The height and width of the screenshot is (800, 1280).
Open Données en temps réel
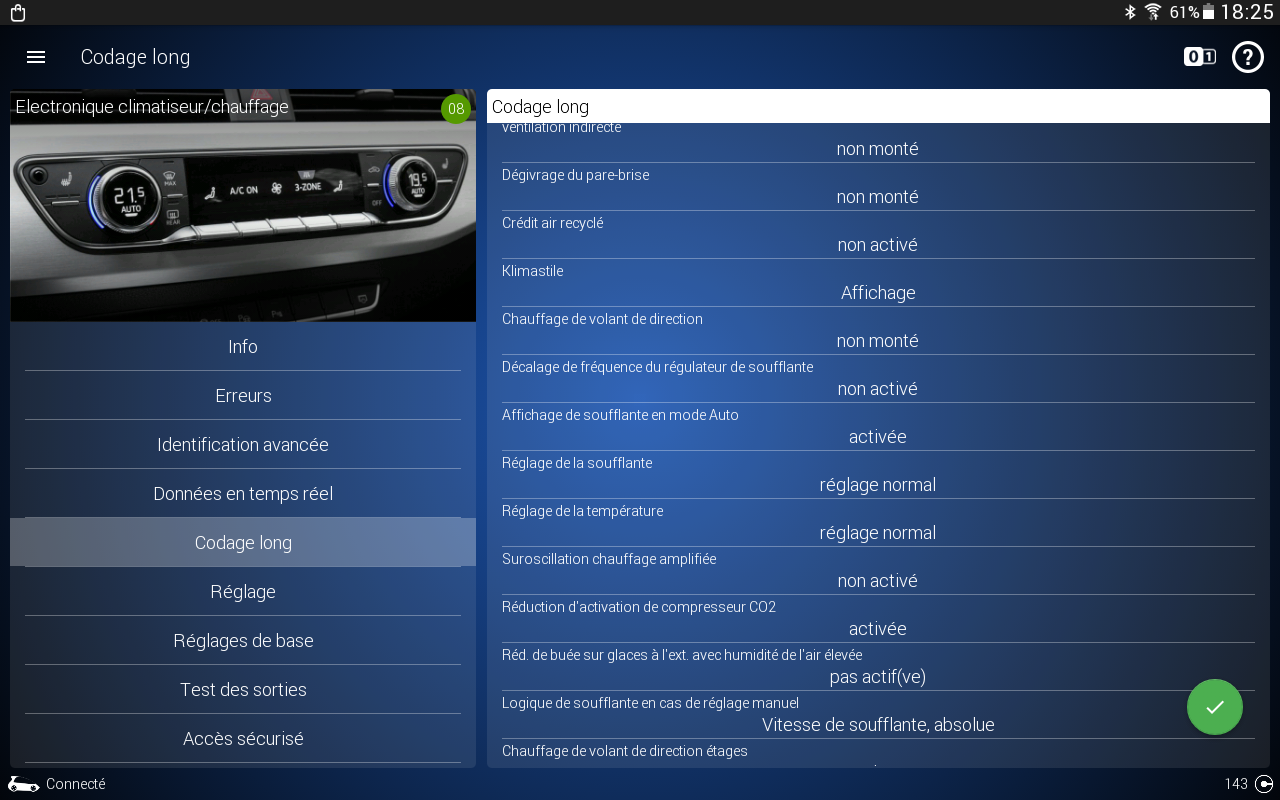click(243, 494)
